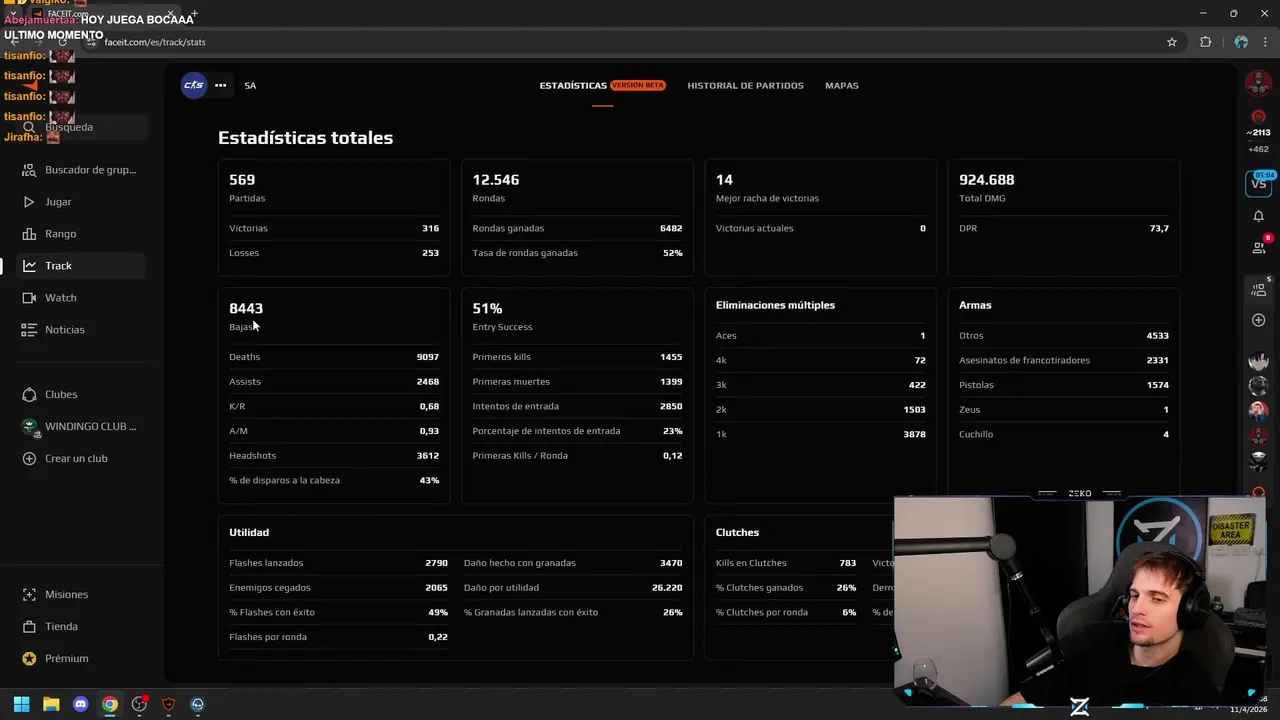The height and width of the screenshot is (720, 1280).
Task: Open the three-dots game menu
Action: 220,85
